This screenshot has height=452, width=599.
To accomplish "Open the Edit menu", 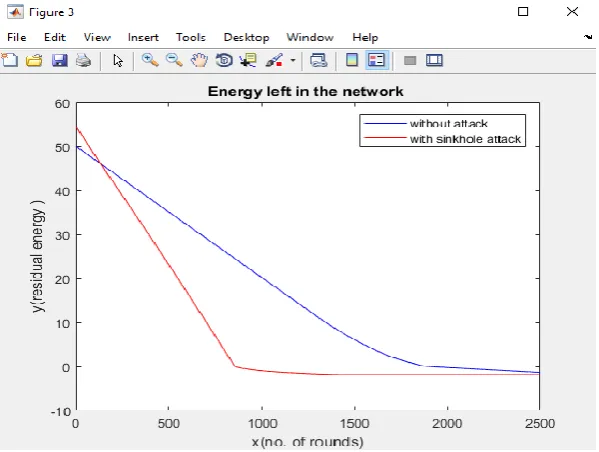I will point(55,37).
